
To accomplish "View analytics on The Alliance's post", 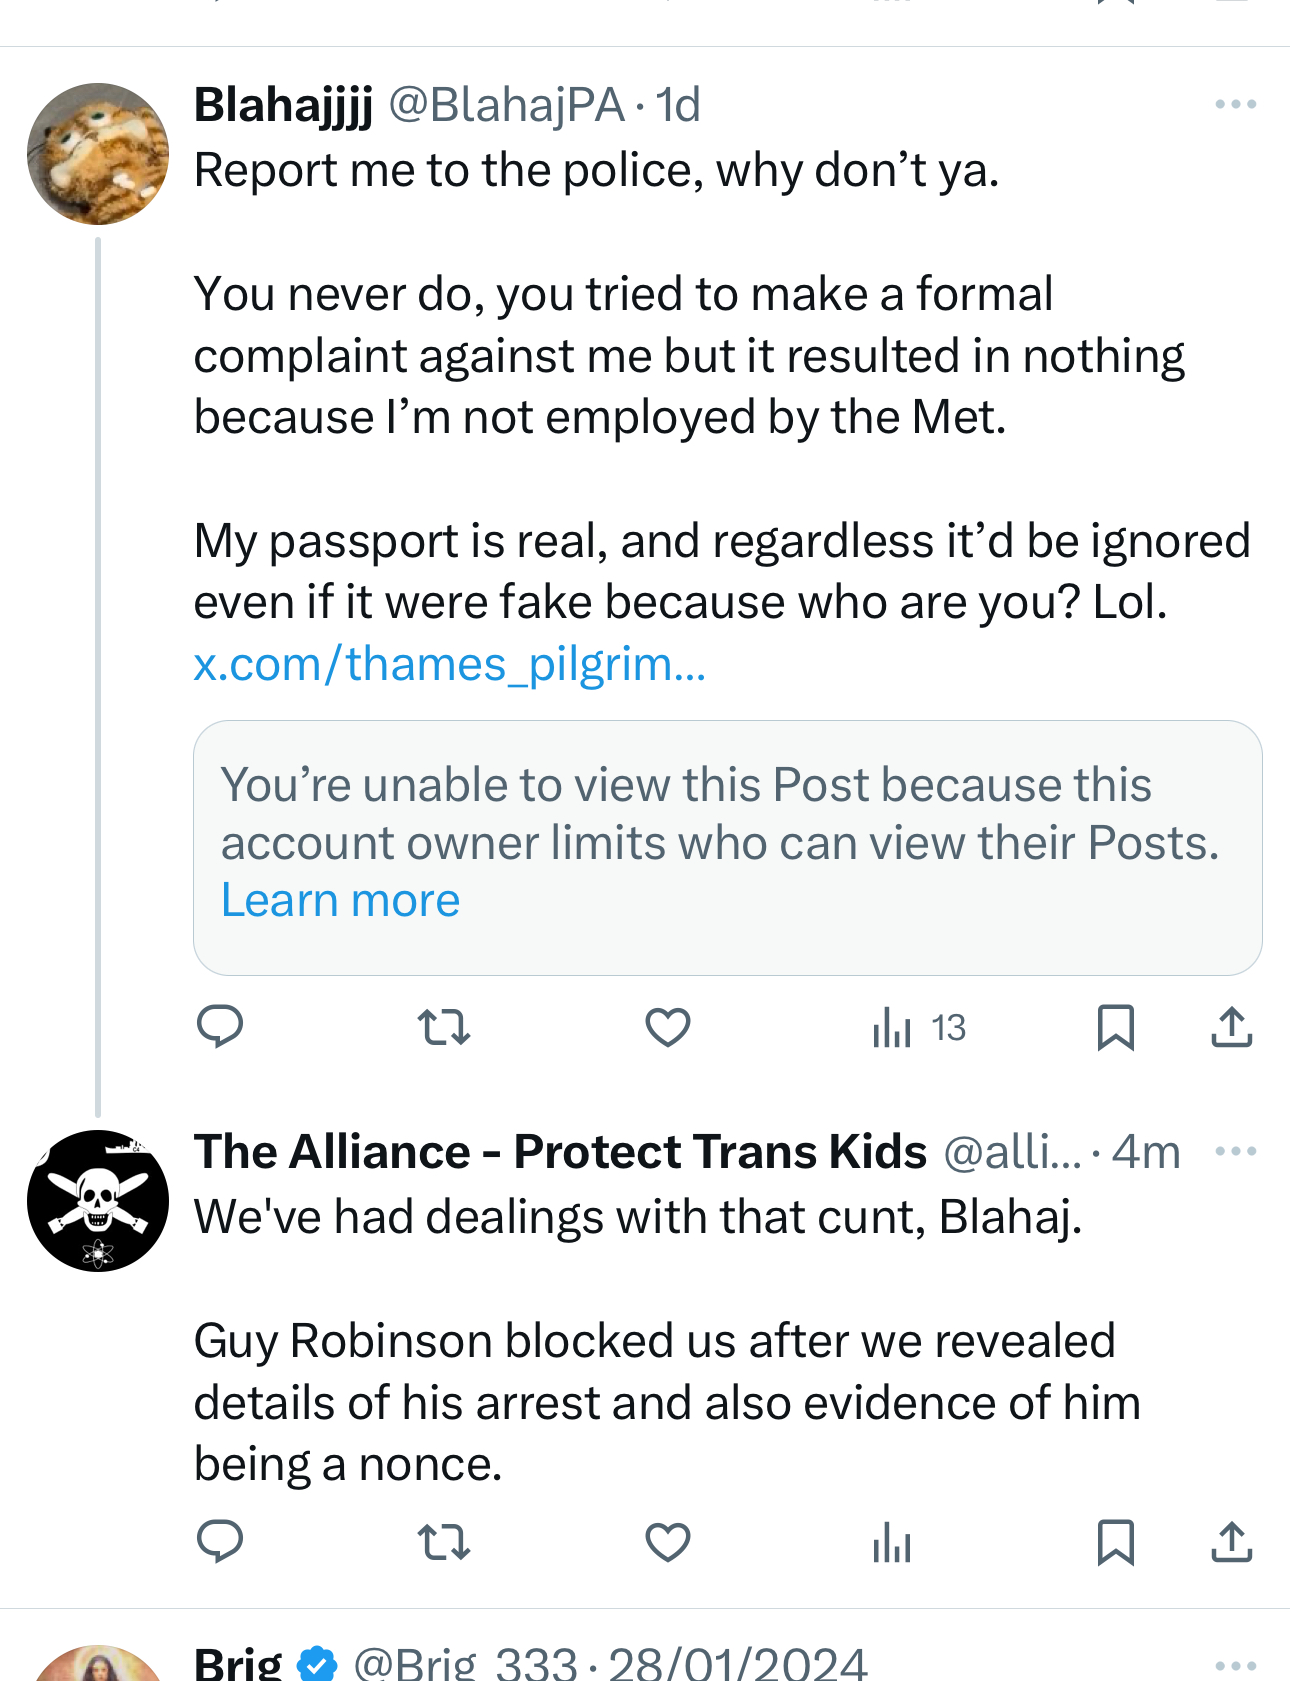I will point(891,1542).
